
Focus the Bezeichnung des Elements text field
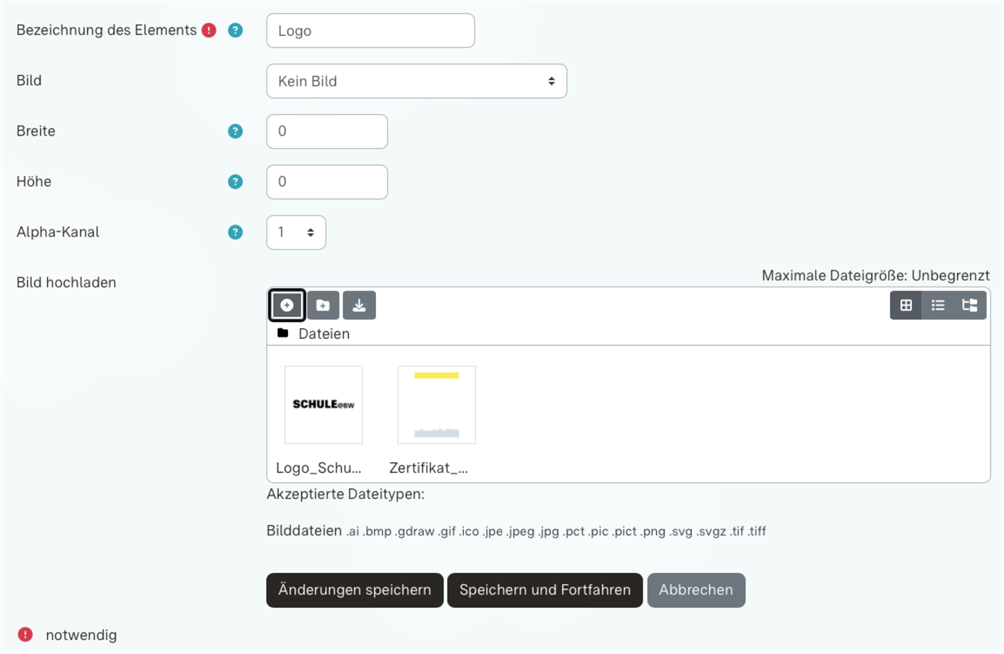tap(370, 31)
